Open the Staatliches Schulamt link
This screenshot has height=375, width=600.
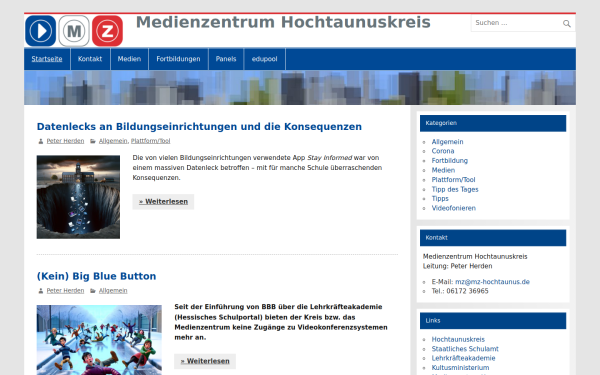pos(465,349)
